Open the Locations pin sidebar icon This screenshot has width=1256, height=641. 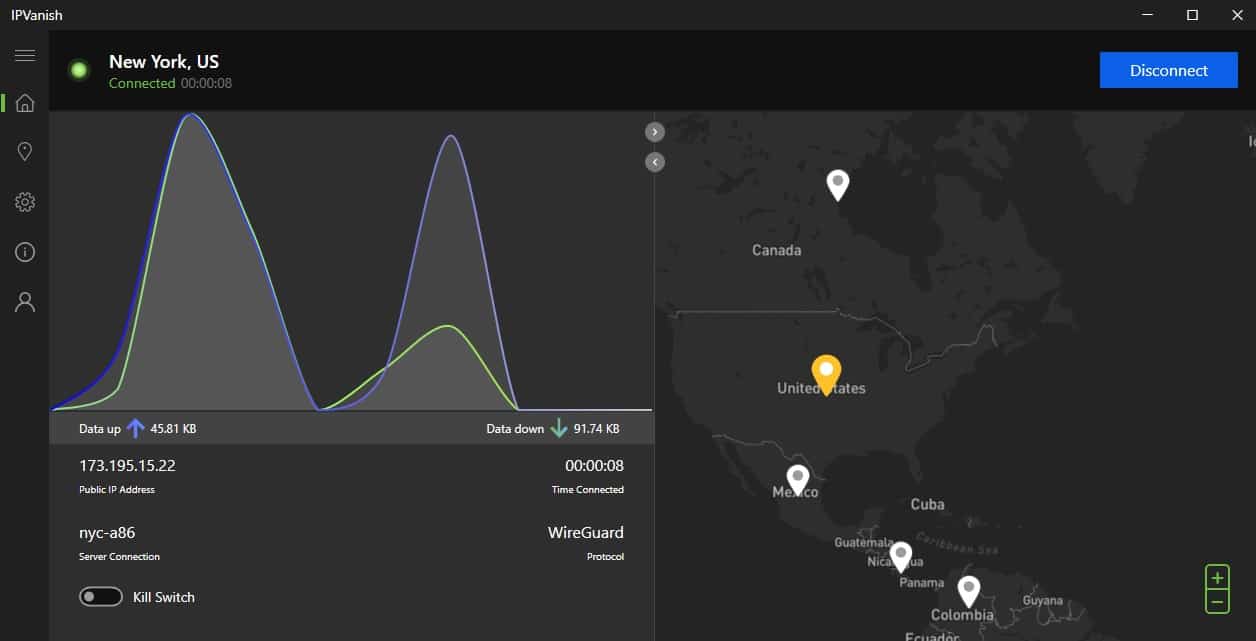(x=25, y=151)
